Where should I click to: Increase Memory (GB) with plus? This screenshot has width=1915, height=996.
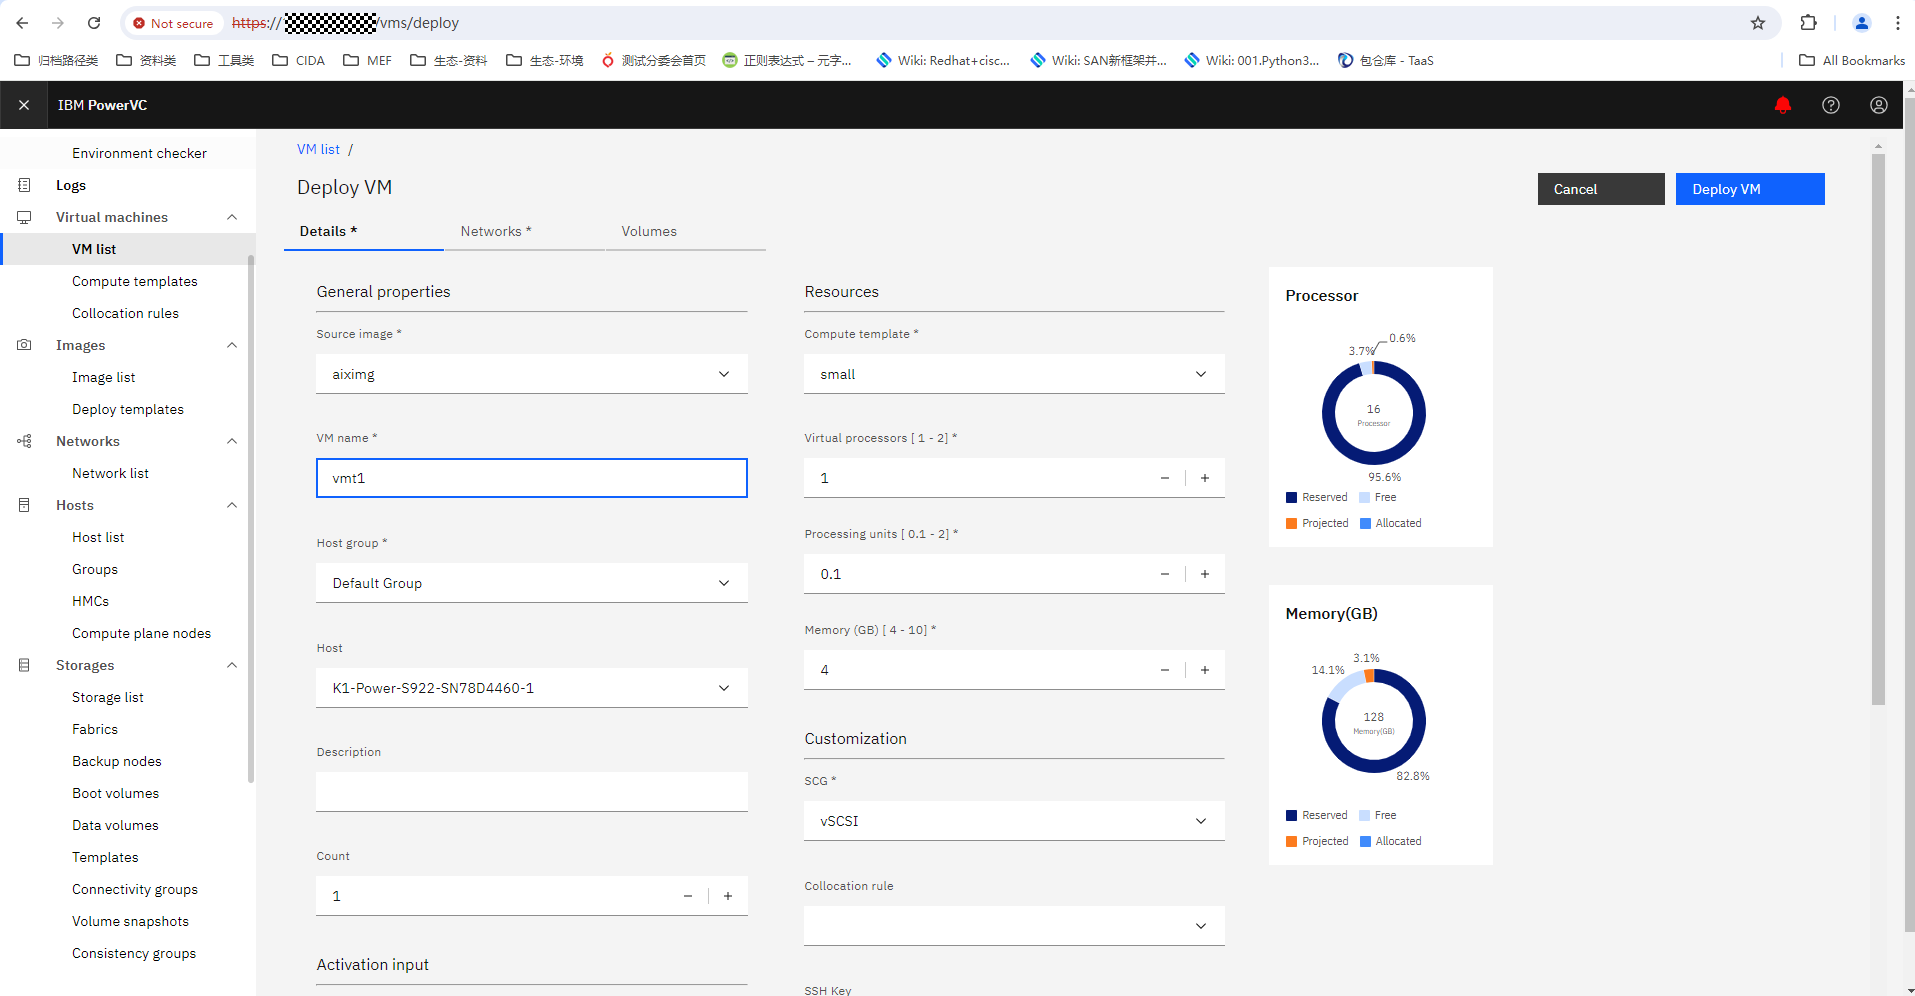point(1205,670)
